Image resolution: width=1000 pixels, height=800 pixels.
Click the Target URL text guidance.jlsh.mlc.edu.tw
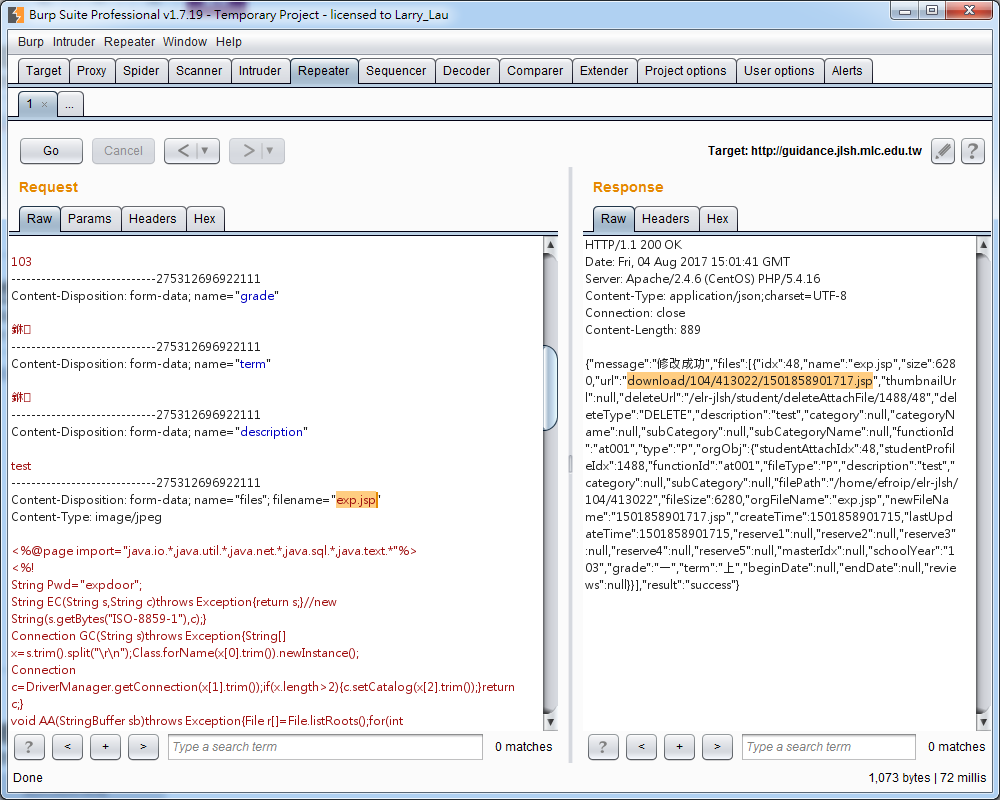836,151
